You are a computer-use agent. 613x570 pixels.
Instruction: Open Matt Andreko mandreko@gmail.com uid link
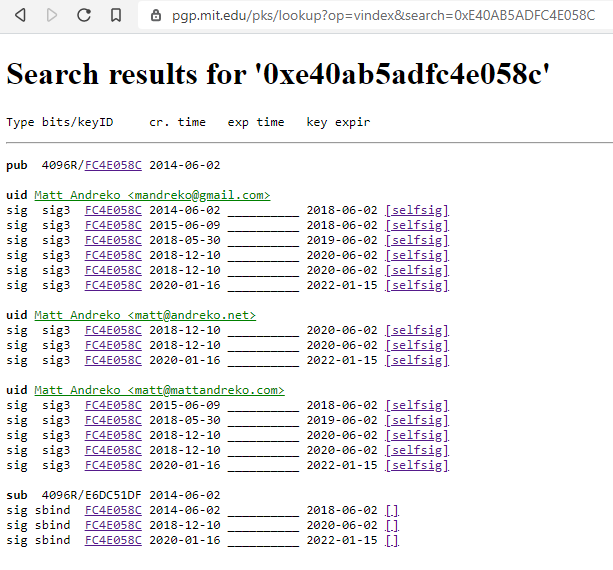(152, 195)
